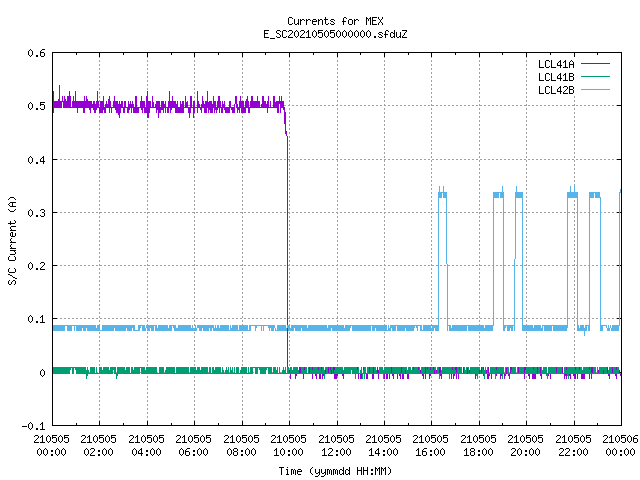This screenshot has height=480, width=640.
Task: Select the filename E_SC20210505000000.sfduZ subtitle
Action: [335, 34]
